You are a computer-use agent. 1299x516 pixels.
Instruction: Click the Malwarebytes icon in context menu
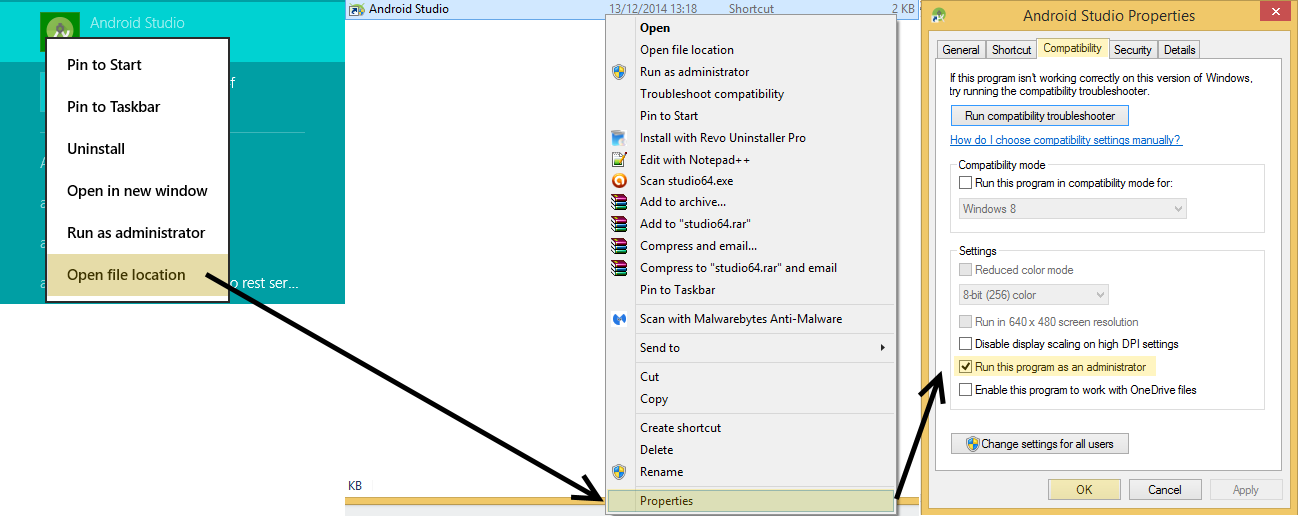tap(619, 320)
